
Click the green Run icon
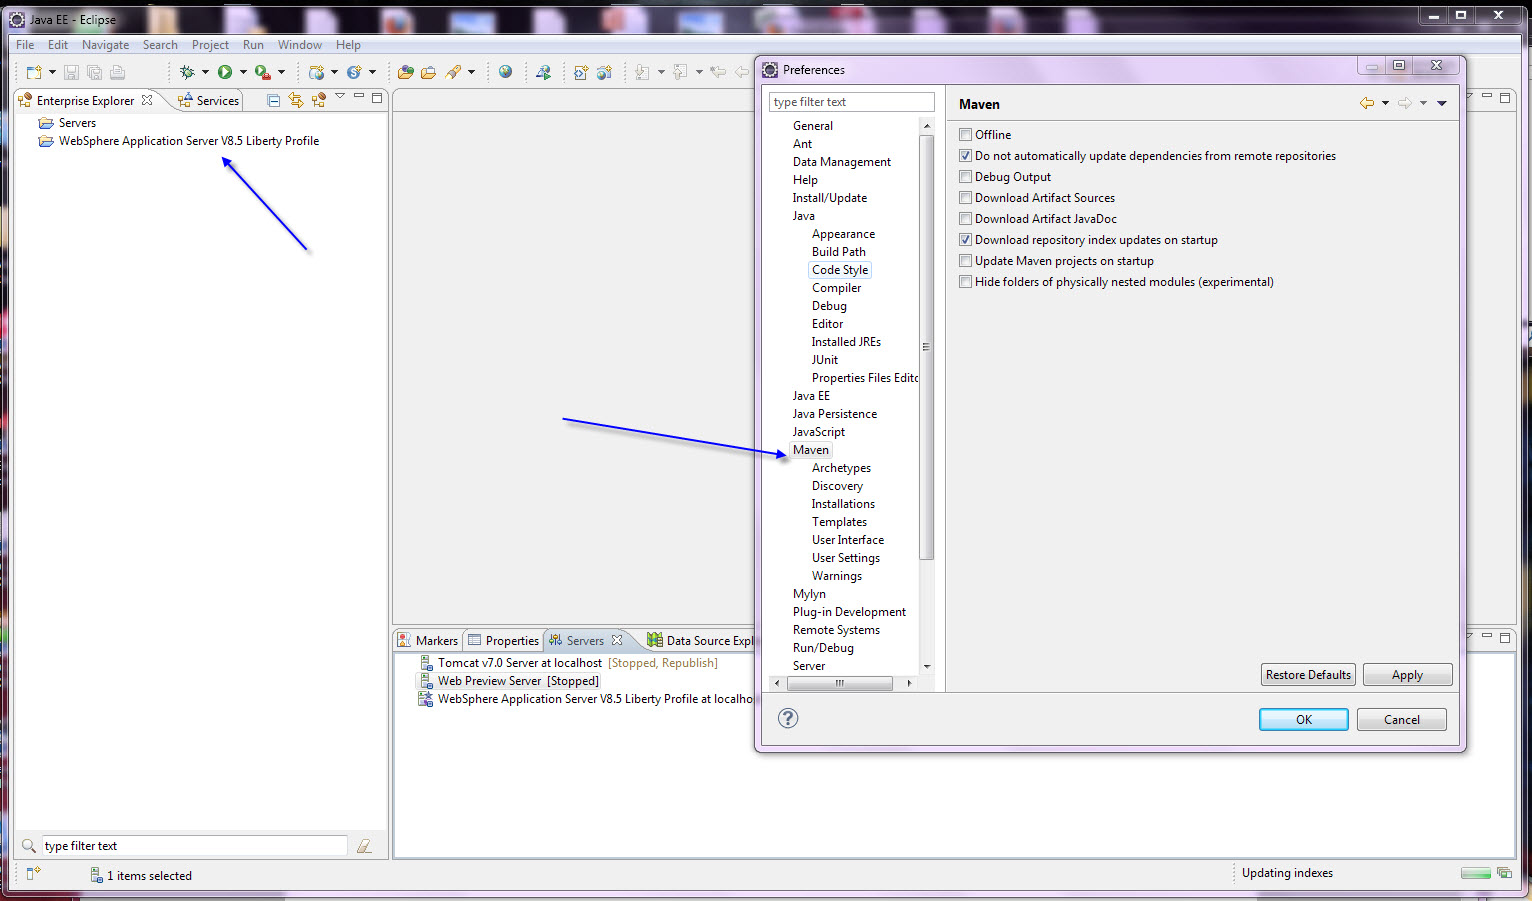[225, 72]
